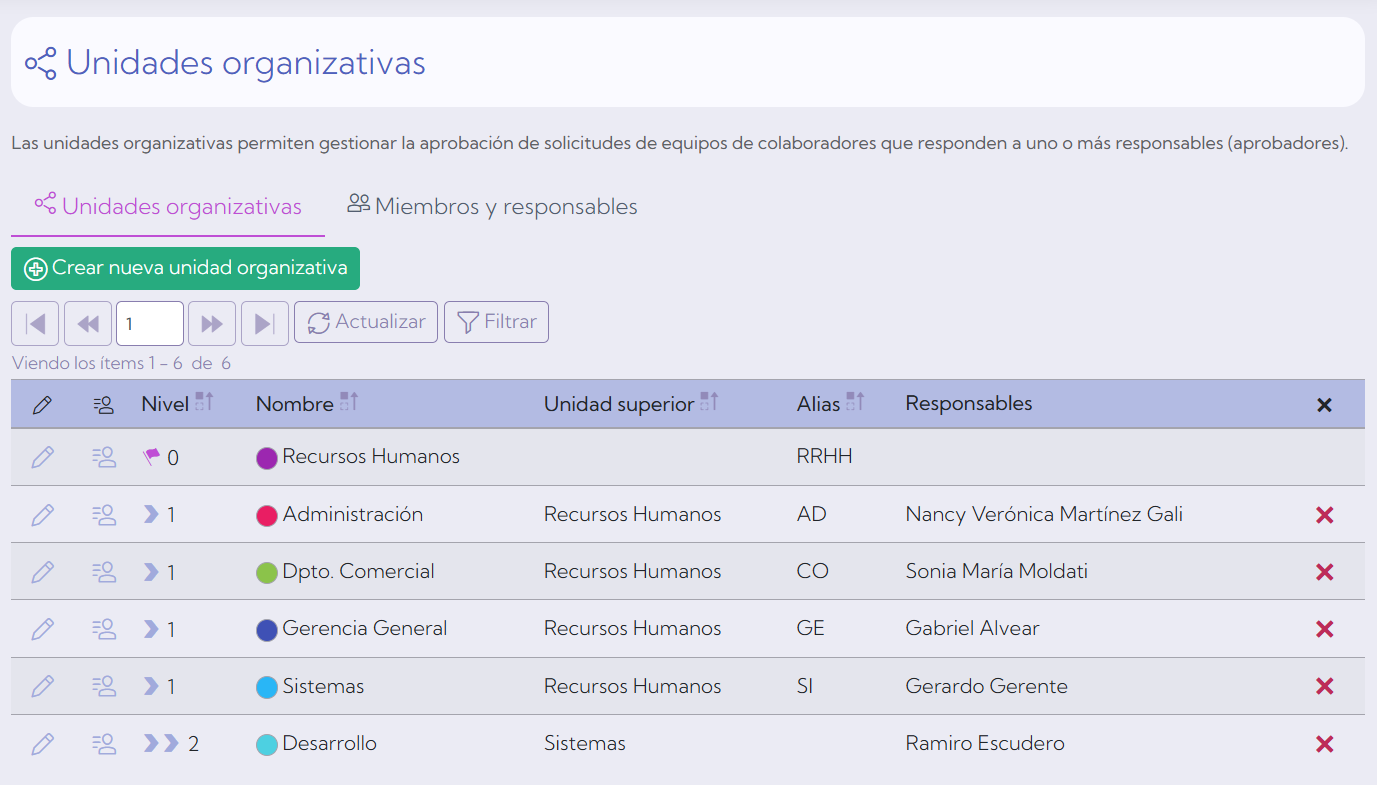
Task: Edit the Gerencia General row pencil icon
Action: tap(42, 629)
